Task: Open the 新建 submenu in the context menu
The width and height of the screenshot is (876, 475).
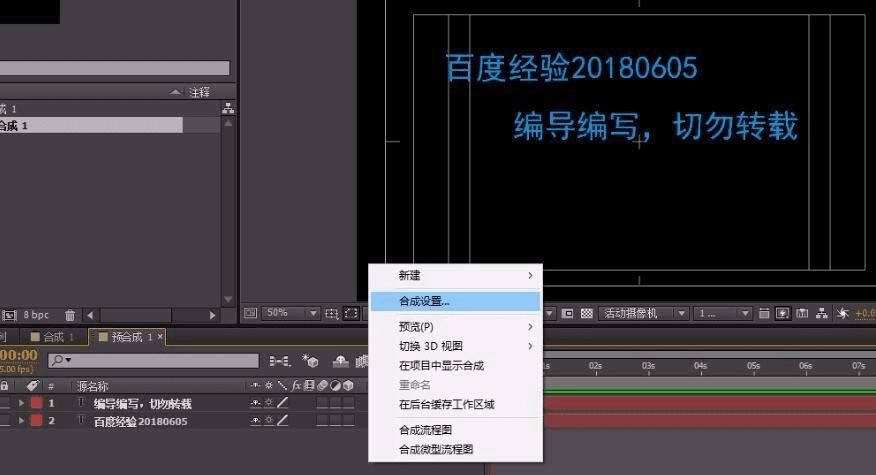Action: pyautogui.click(x=455, y=276)
